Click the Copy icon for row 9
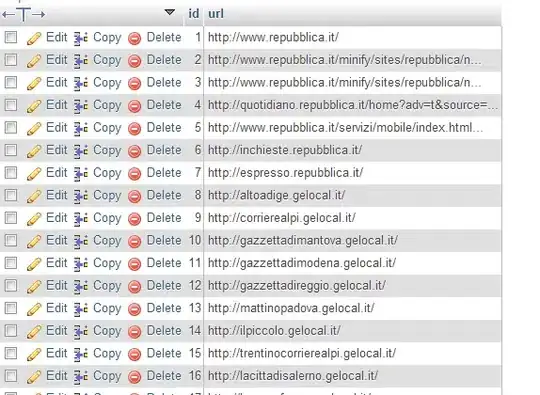The height and width of the screenshot is (395, 540). [81, 219]
